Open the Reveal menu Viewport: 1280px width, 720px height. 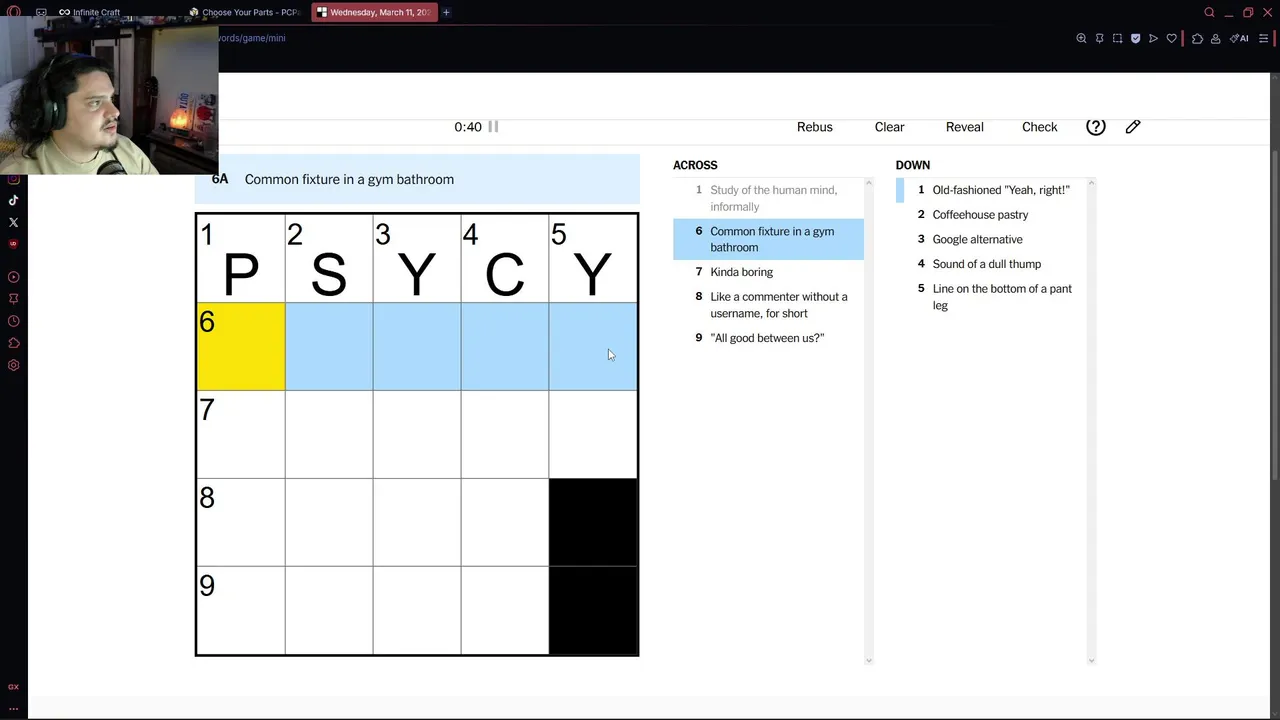pos(965,127)
